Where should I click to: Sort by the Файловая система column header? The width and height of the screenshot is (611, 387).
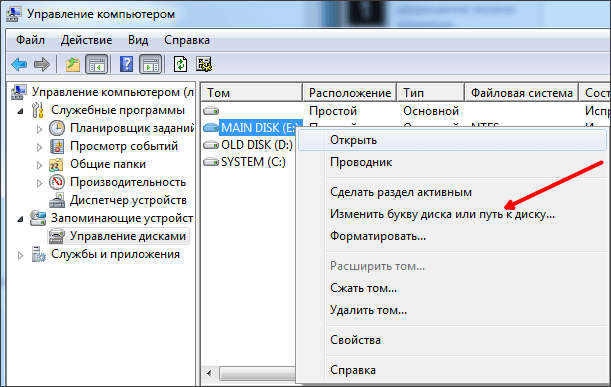[x=521, y=93]
